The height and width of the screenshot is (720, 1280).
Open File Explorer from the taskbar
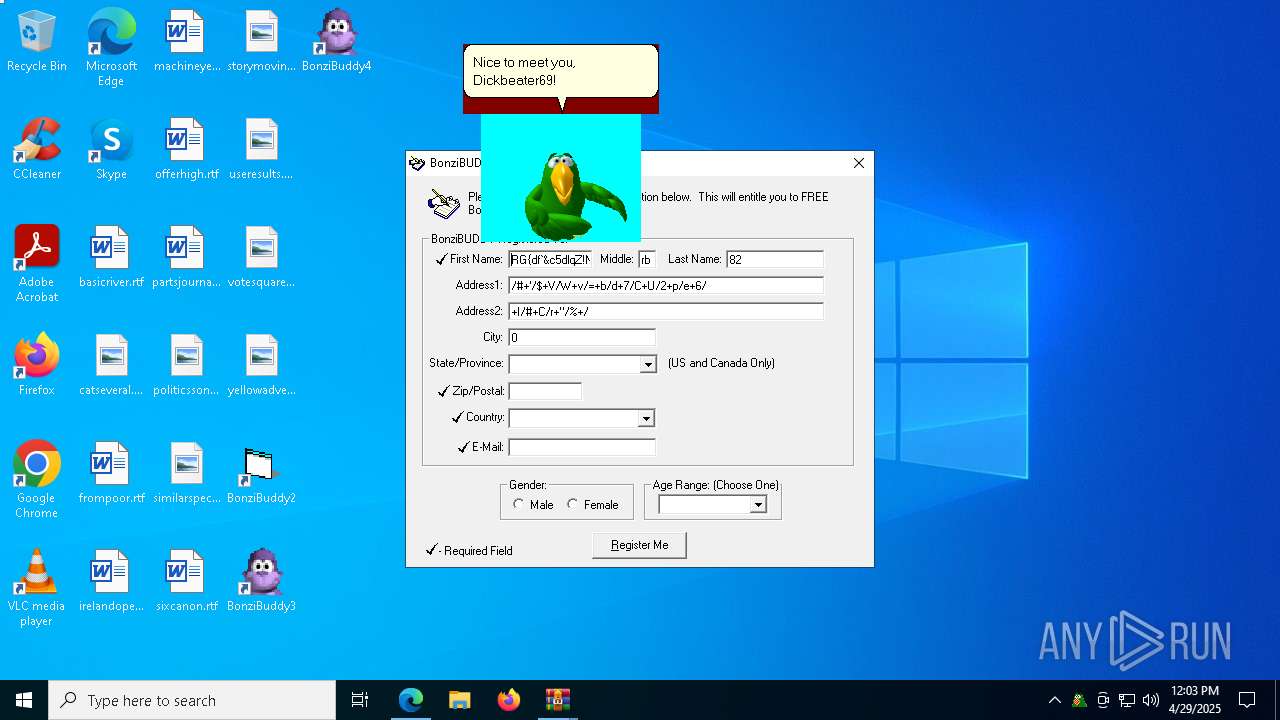point(459,700)
